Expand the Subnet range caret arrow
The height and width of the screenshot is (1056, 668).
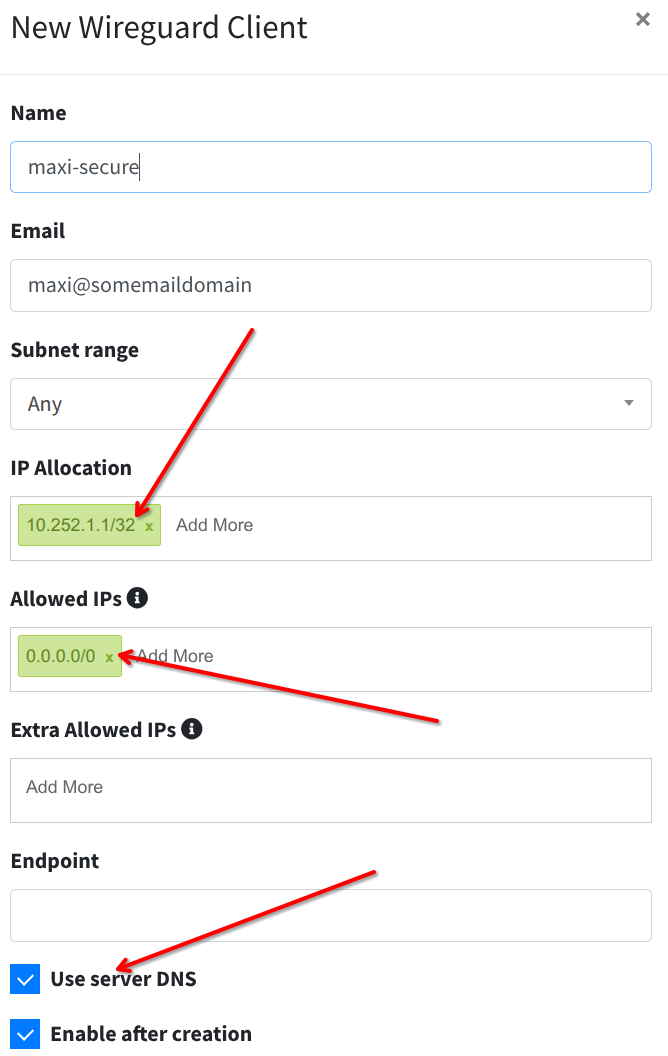tap(629, 404)
